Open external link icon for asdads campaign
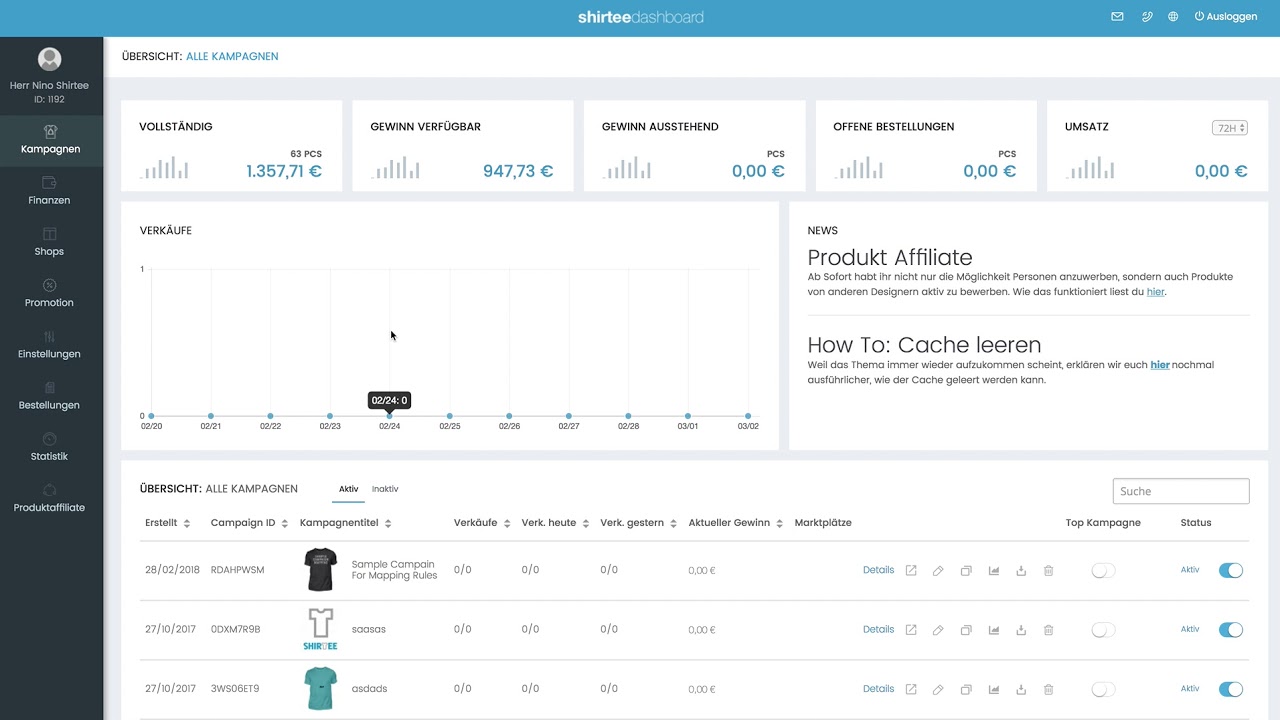The image size is (1280, 720). point(911,689)
